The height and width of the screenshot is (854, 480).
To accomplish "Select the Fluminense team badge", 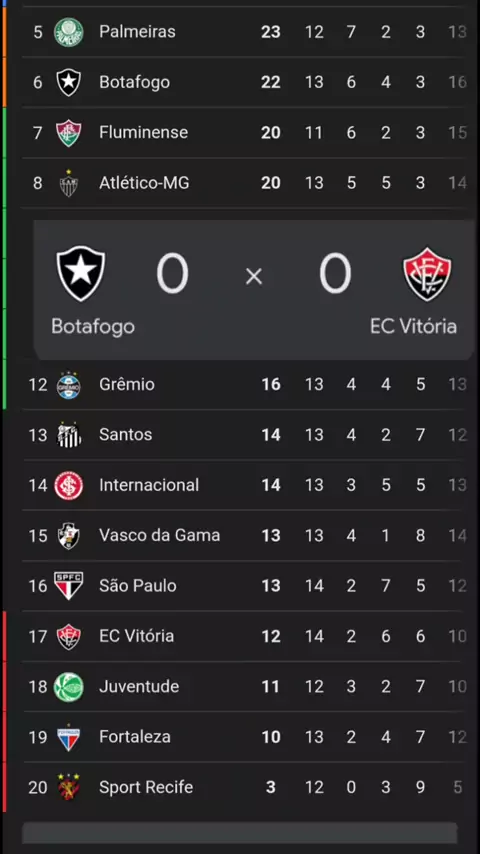I will point(69,133).
